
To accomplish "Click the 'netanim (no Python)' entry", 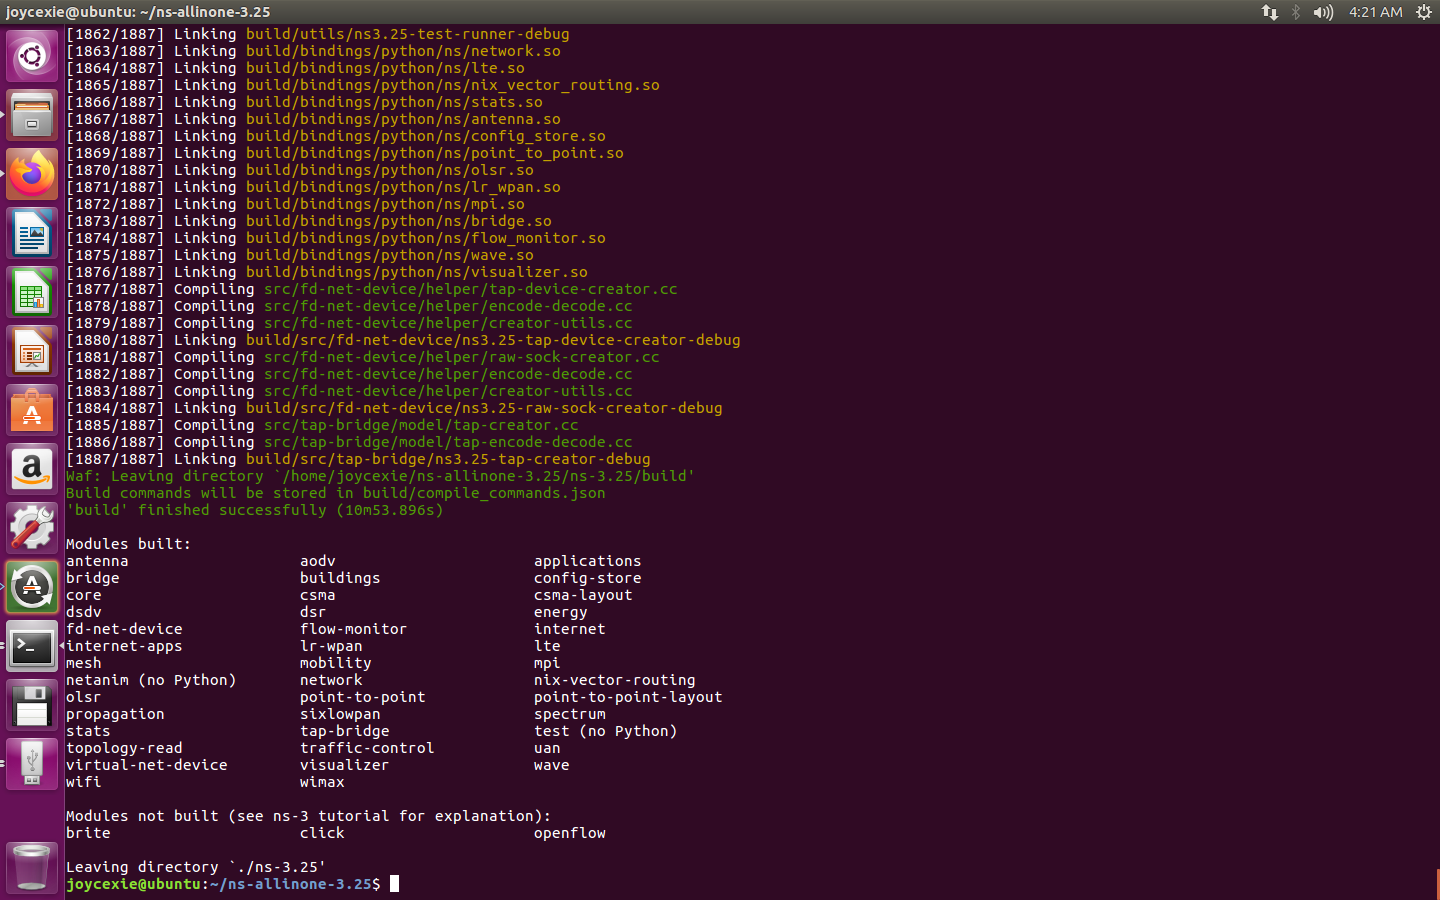I will coord(151,680).
